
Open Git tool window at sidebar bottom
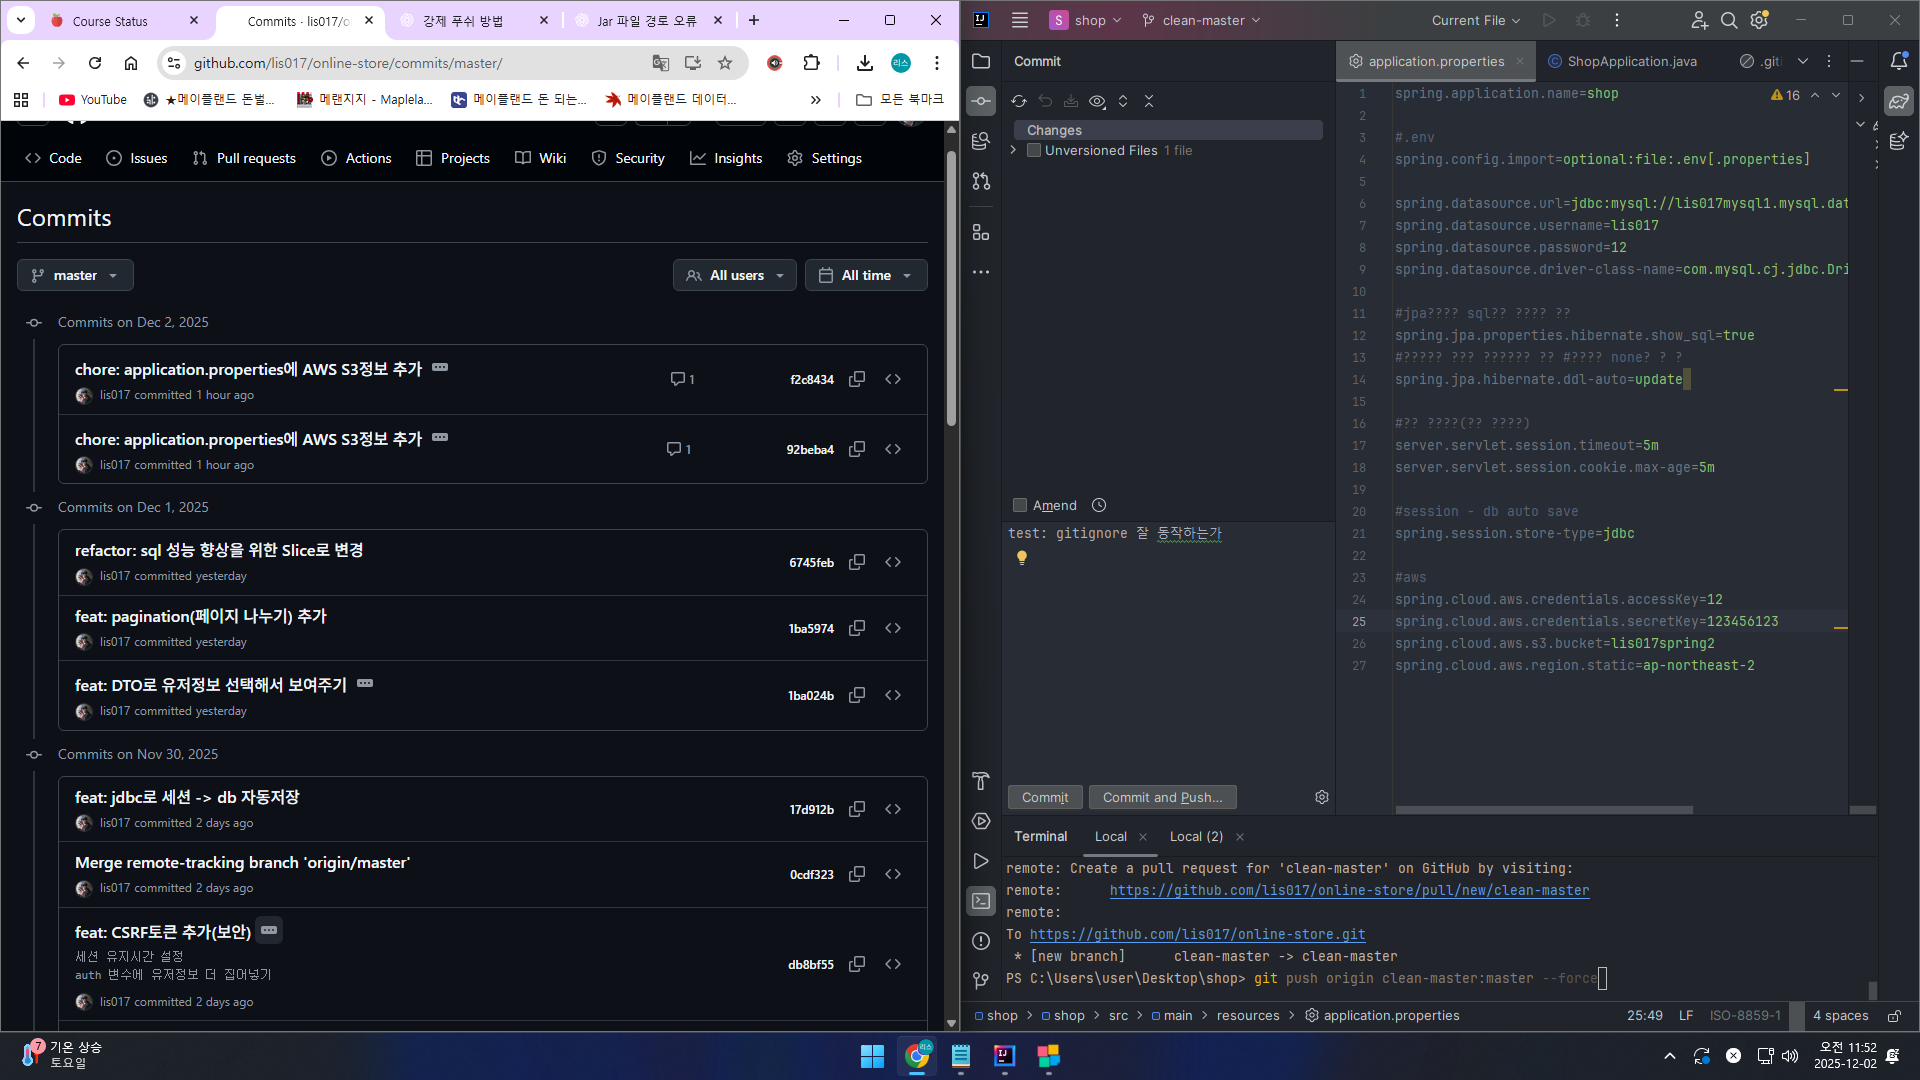pyautogui.click(x=981, y=980)
